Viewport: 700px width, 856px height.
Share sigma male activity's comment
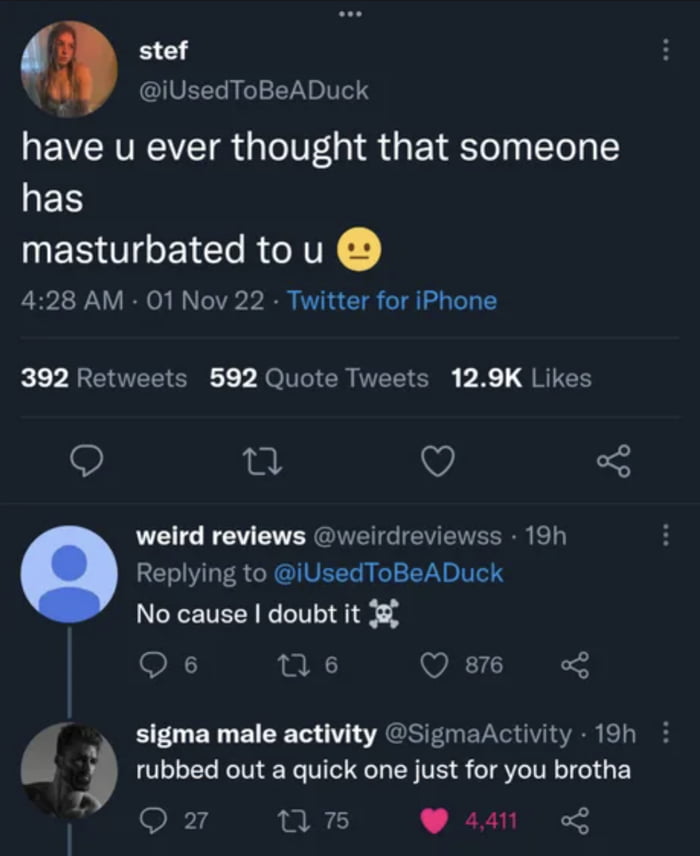click(573, 821)
